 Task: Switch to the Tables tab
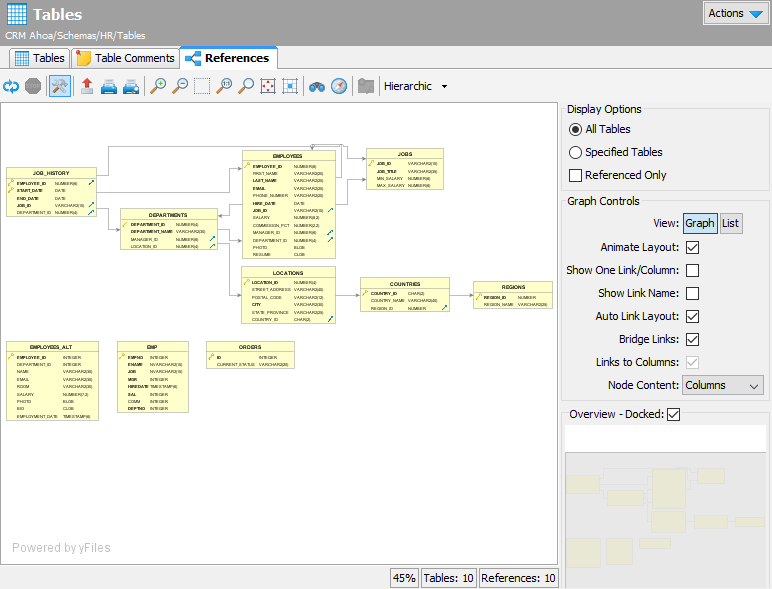tap(39, 58)
